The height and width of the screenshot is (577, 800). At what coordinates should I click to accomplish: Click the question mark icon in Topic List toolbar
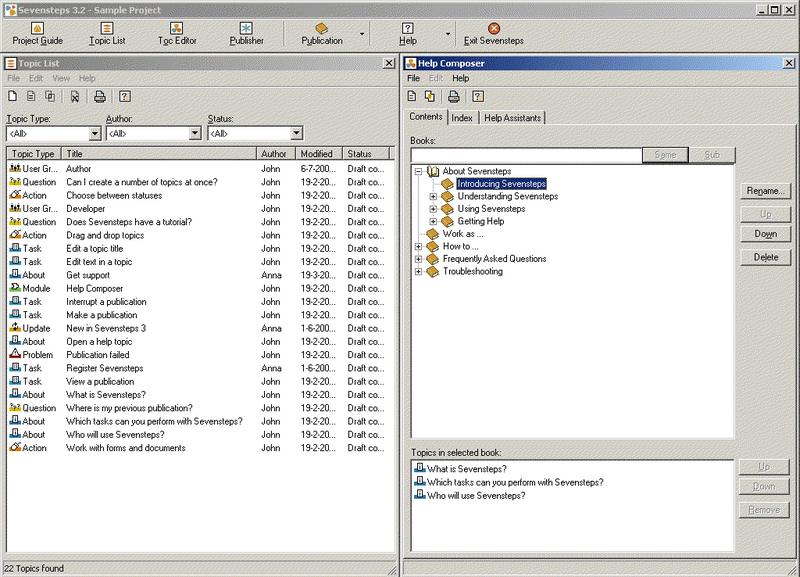pyautogui.click(x=125, y=96)
